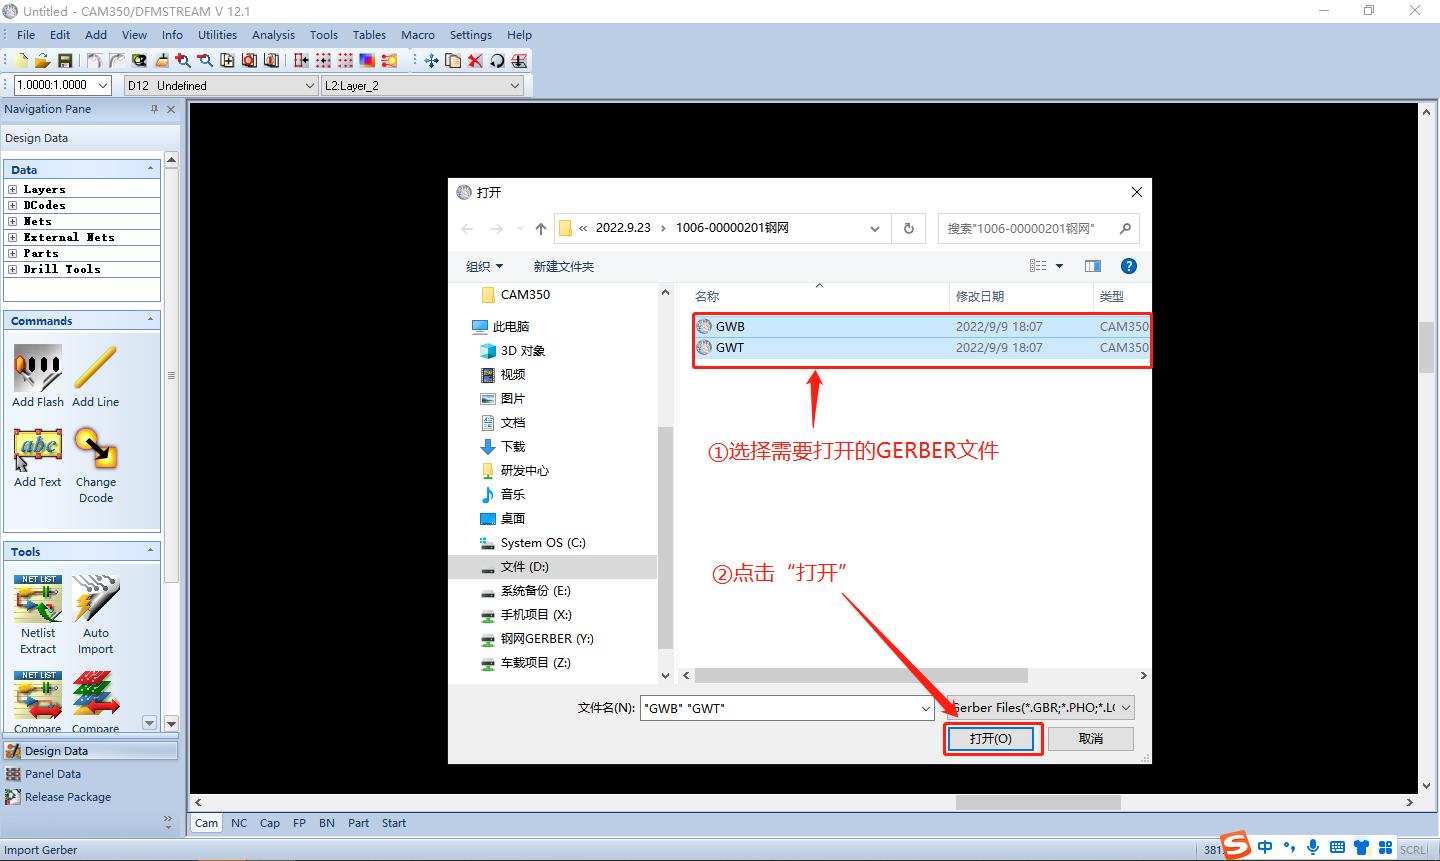Viewport: 1440px width, 861px height.
Task: Refresh the file dialog folder view
Action: coord(908,228)
